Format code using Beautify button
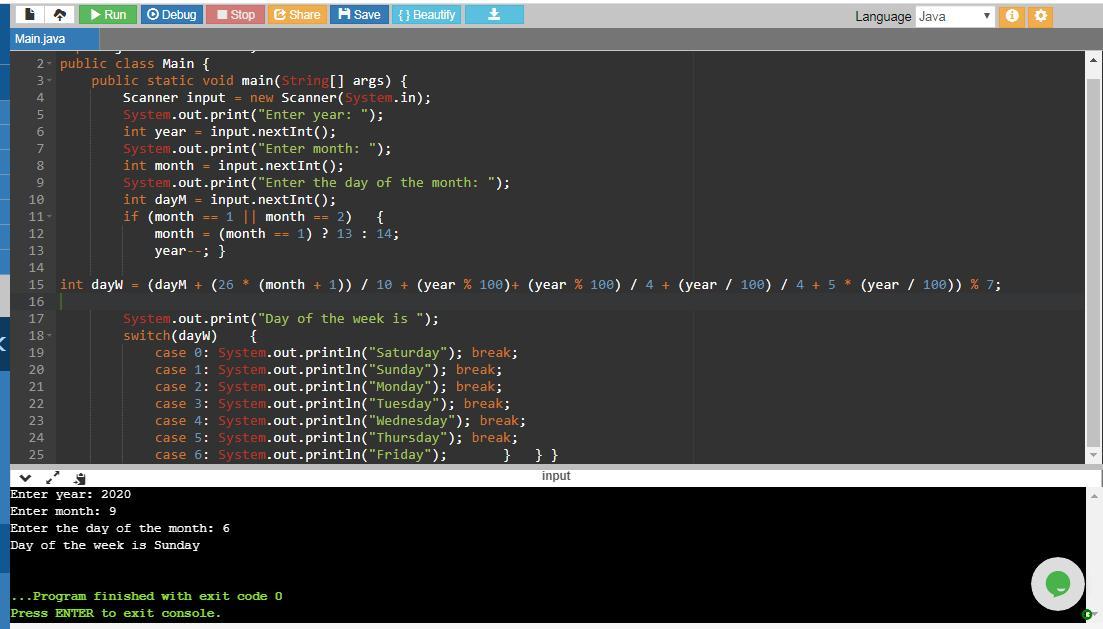The width and height of the screenshot is (1103, 629). point(426,15)
